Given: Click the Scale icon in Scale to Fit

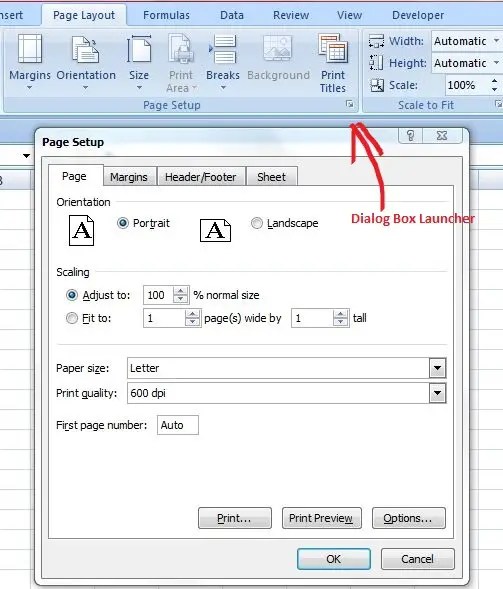Looking at the screenshot, I should click(377, 85).
